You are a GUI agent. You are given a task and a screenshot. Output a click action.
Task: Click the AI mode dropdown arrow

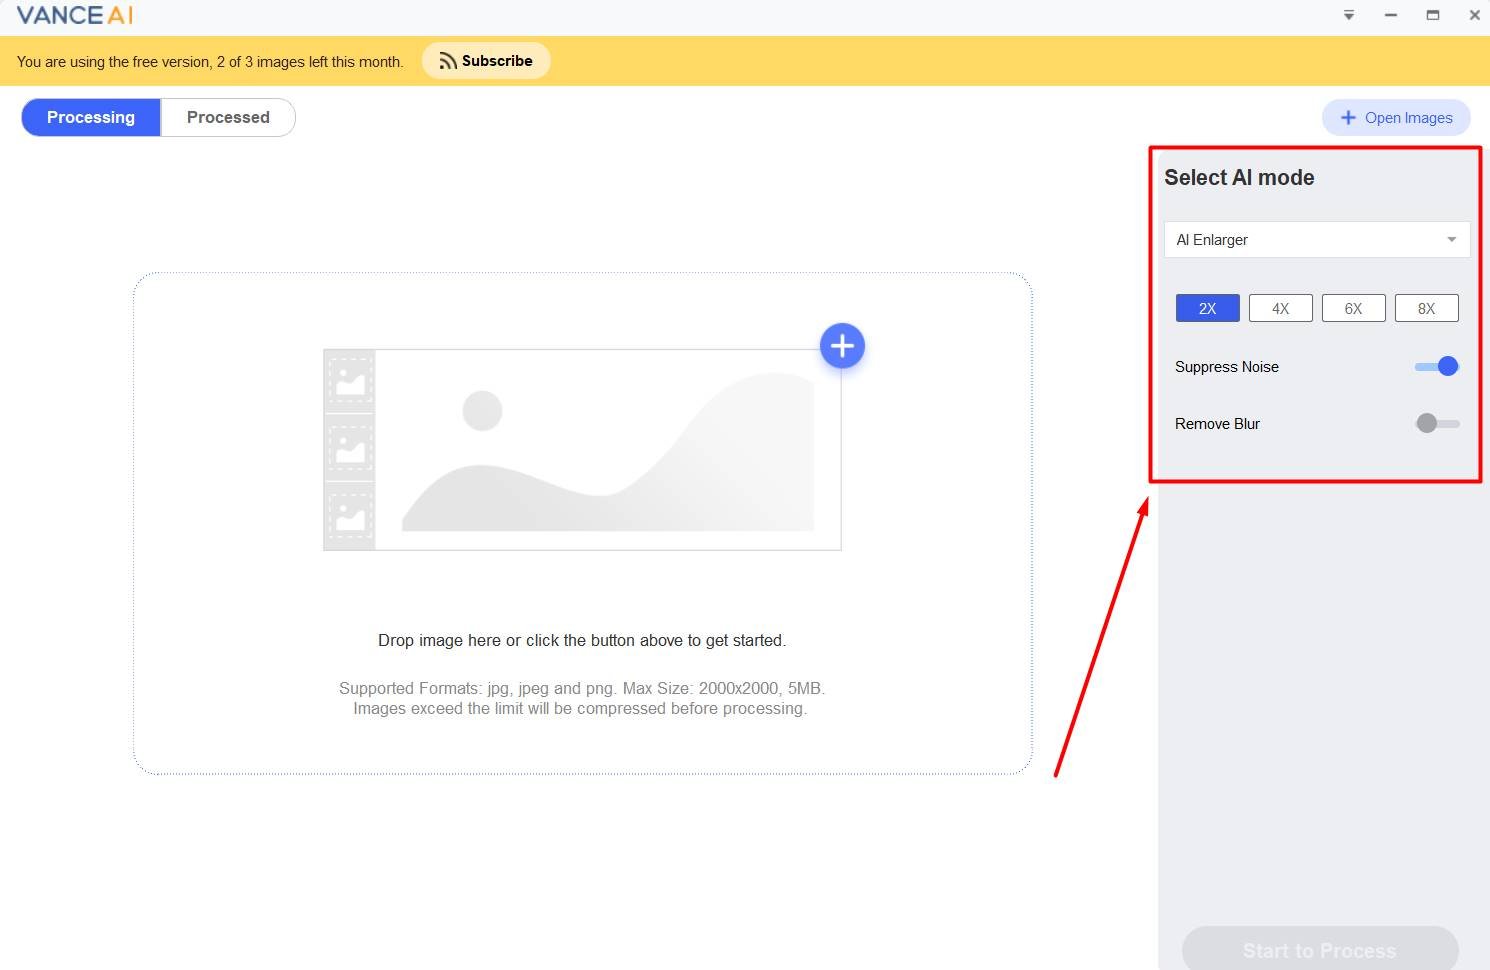point(1451,240)
